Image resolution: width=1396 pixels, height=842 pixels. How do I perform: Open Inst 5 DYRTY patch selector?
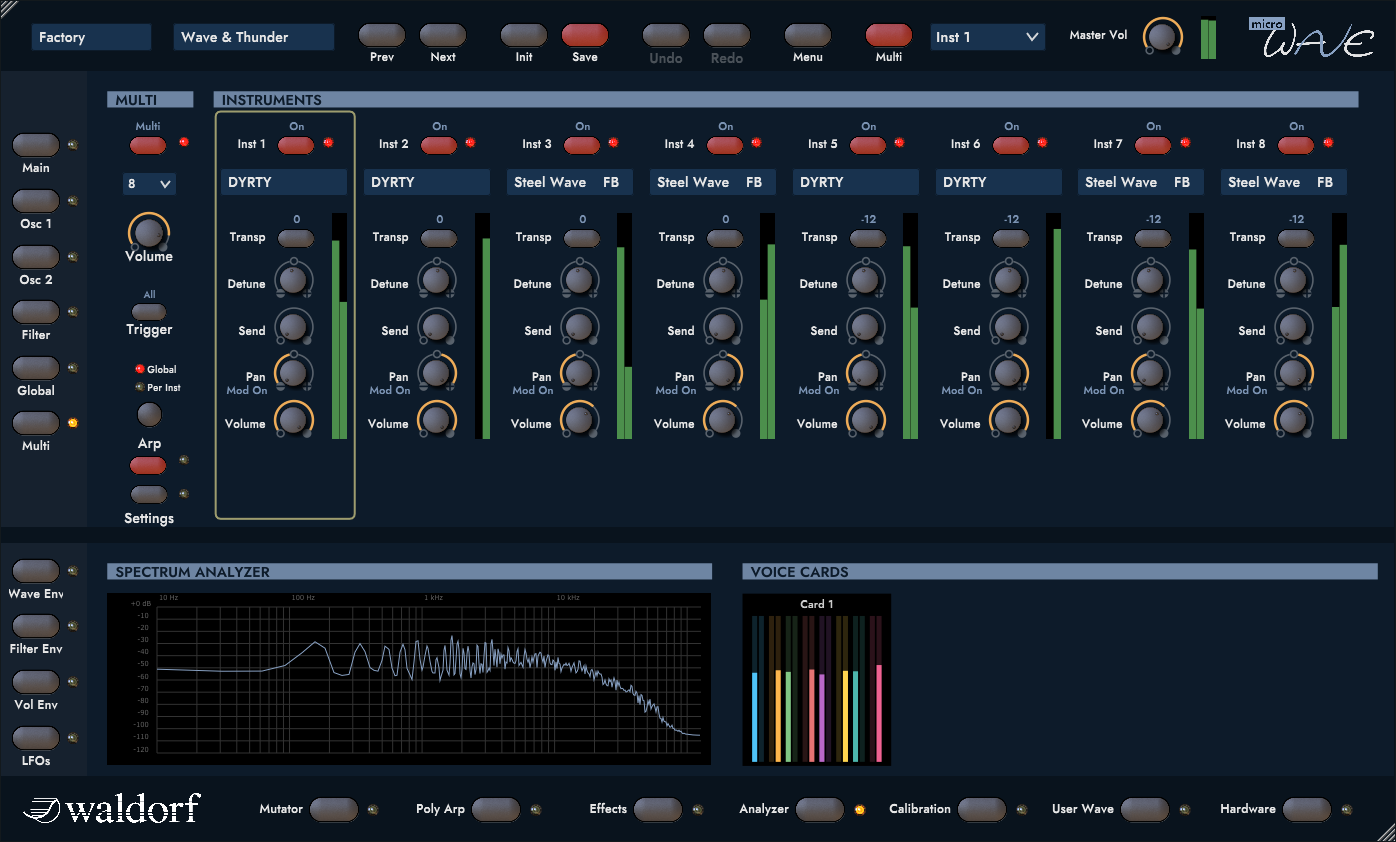click(x=856, y=182)
